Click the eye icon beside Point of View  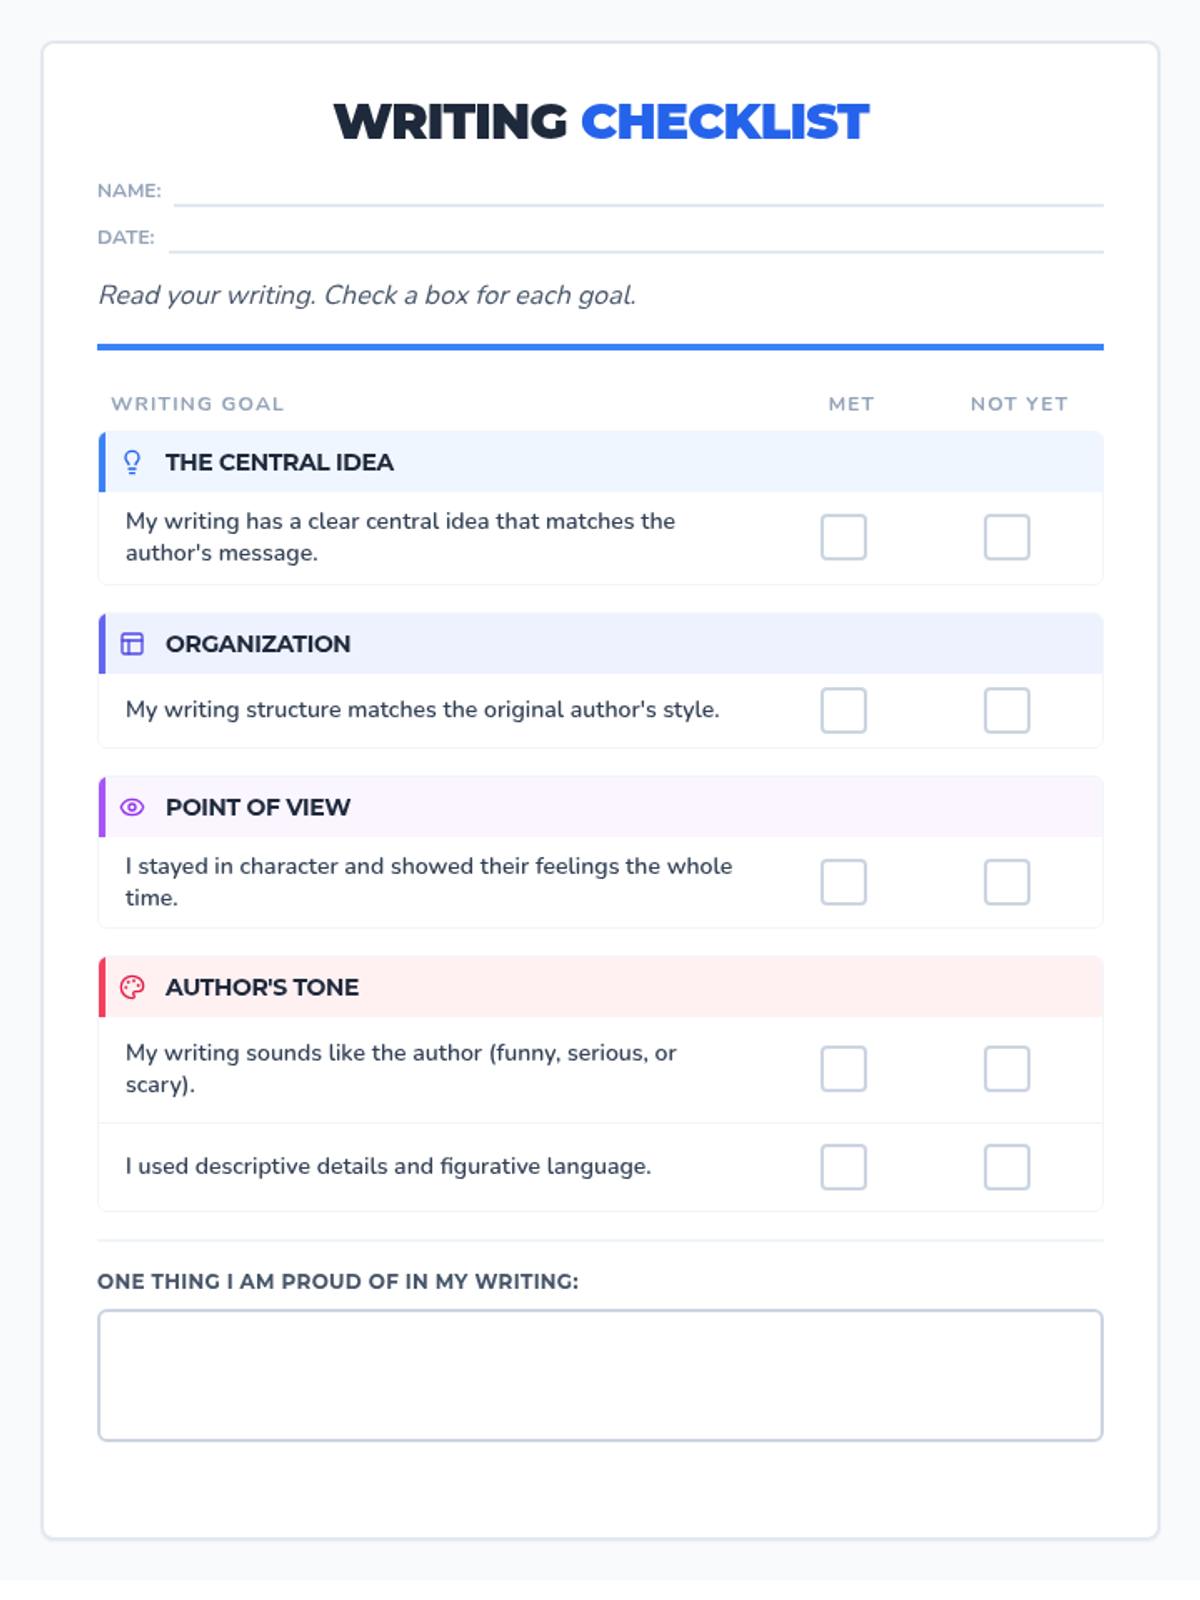tap(132, 807)
